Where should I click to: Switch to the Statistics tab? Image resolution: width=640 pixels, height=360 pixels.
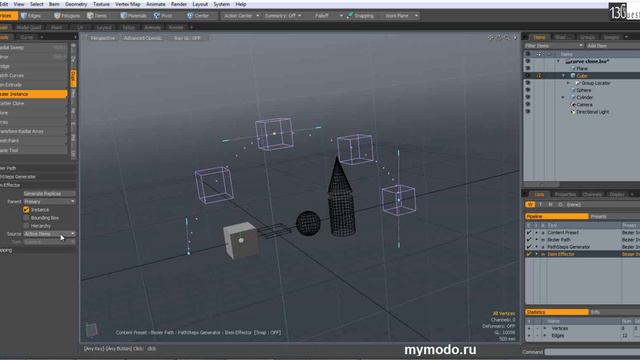[x=556, y=312]
